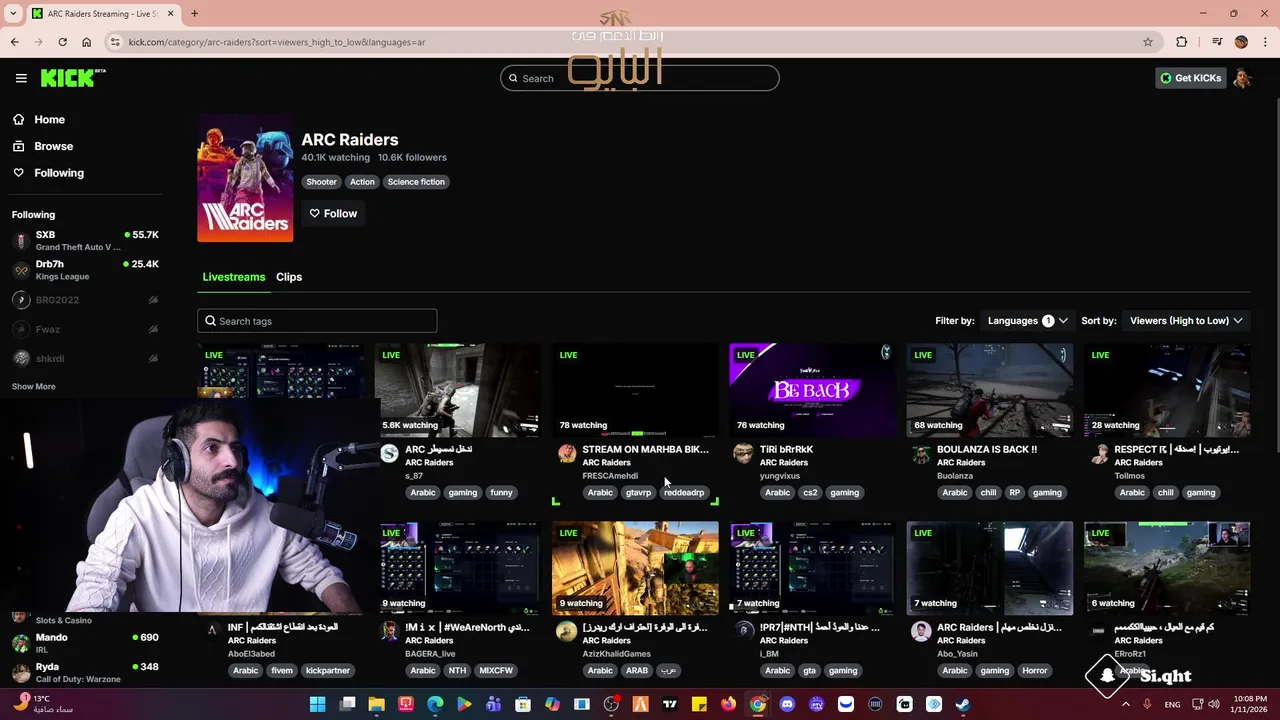This screenshot has width=1280, height=720.
Task: Click the MIXCFW tag
Action: [x=496, y=670]
